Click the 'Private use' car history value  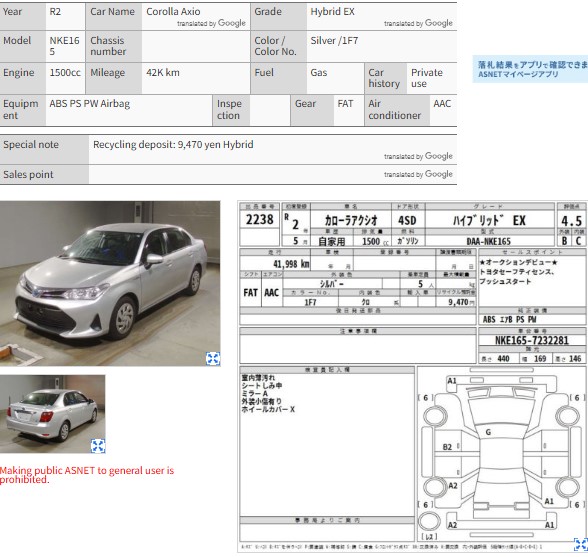(427, 78)
